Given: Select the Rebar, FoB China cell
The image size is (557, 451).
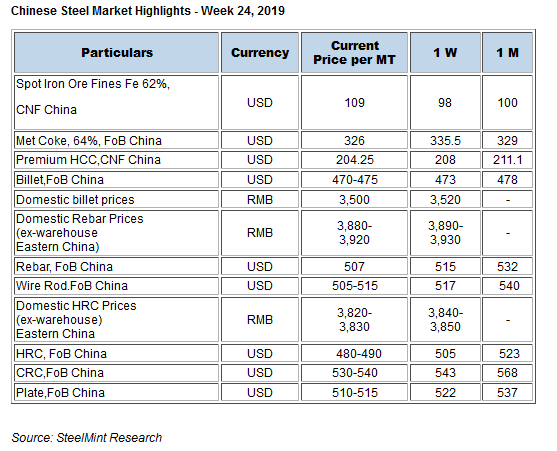Looking at the screenshot, I should [x=117, y=266].
